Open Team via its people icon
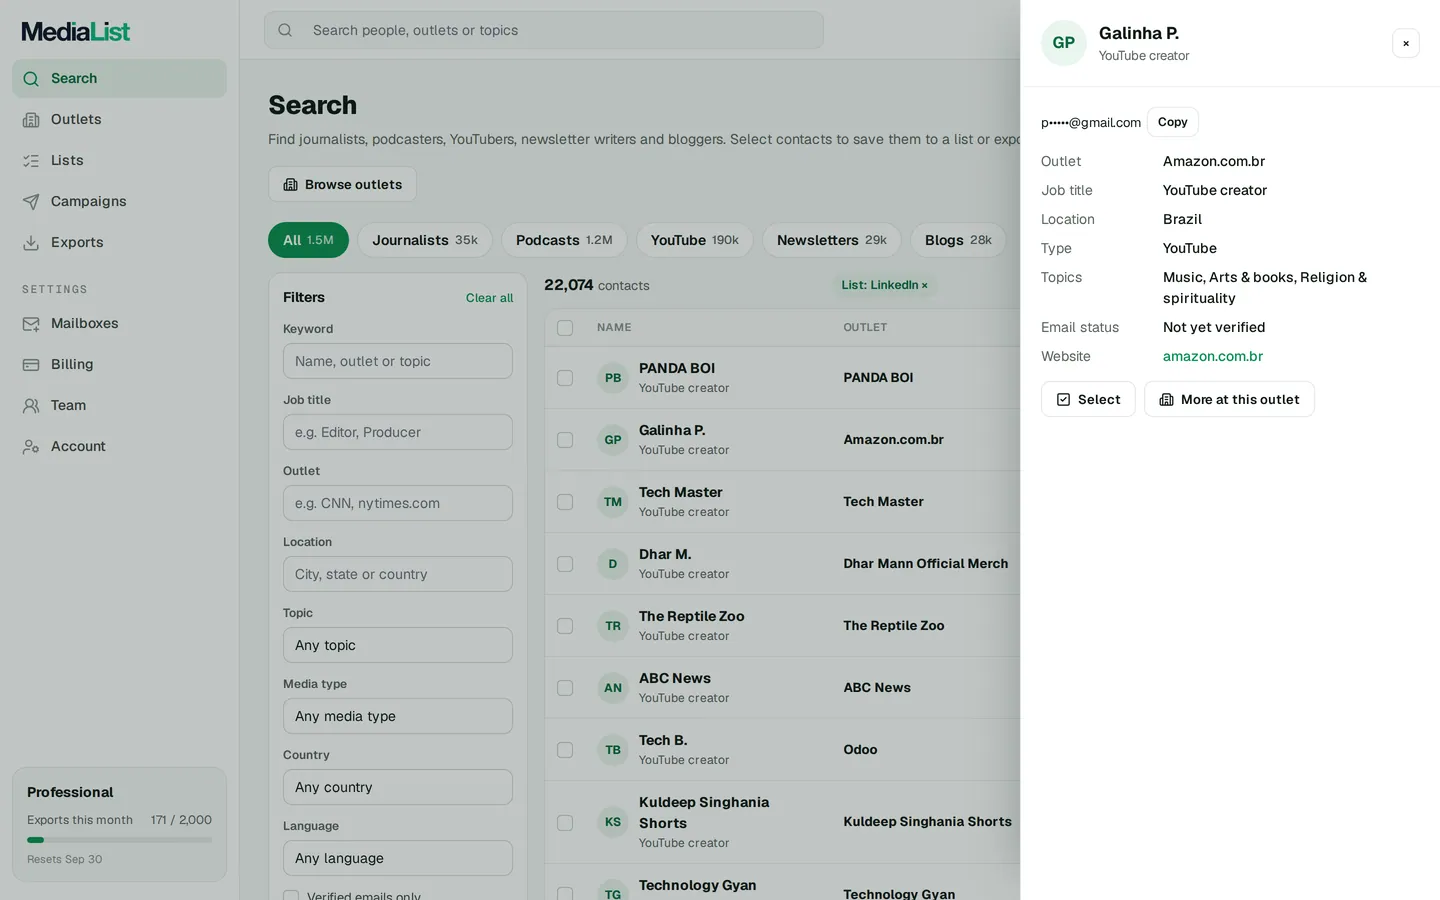This screenshot has height=900, width=1440. 31,405
